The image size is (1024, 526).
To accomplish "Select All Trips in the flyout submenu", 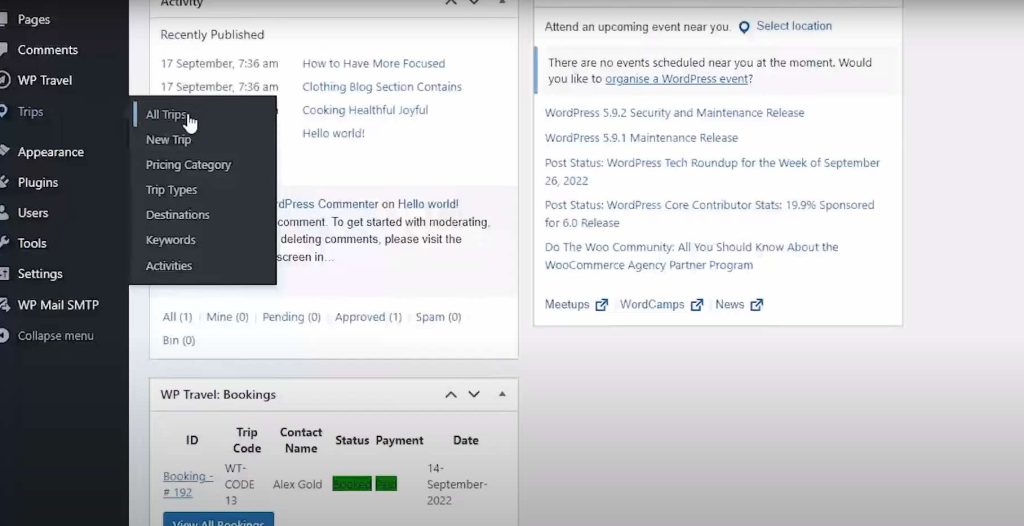I will tap(166, 114).
